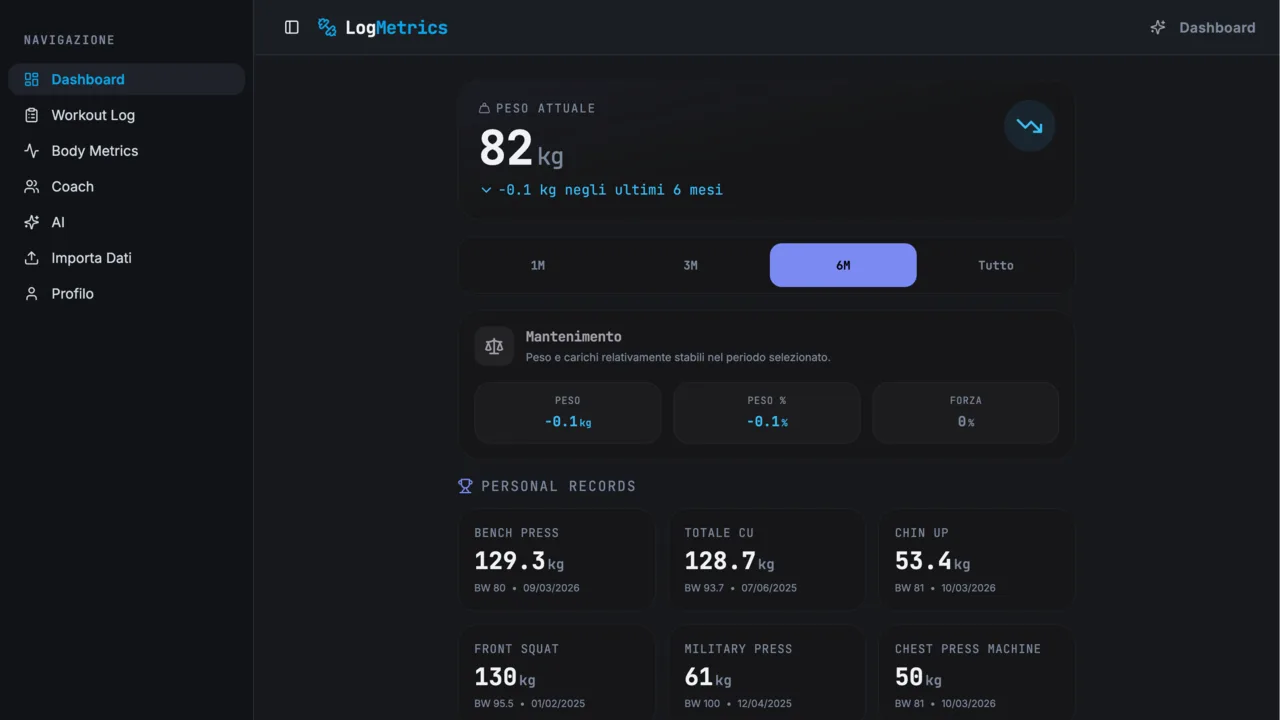Click the LogMetrics brand name

(x=396, y=28)
